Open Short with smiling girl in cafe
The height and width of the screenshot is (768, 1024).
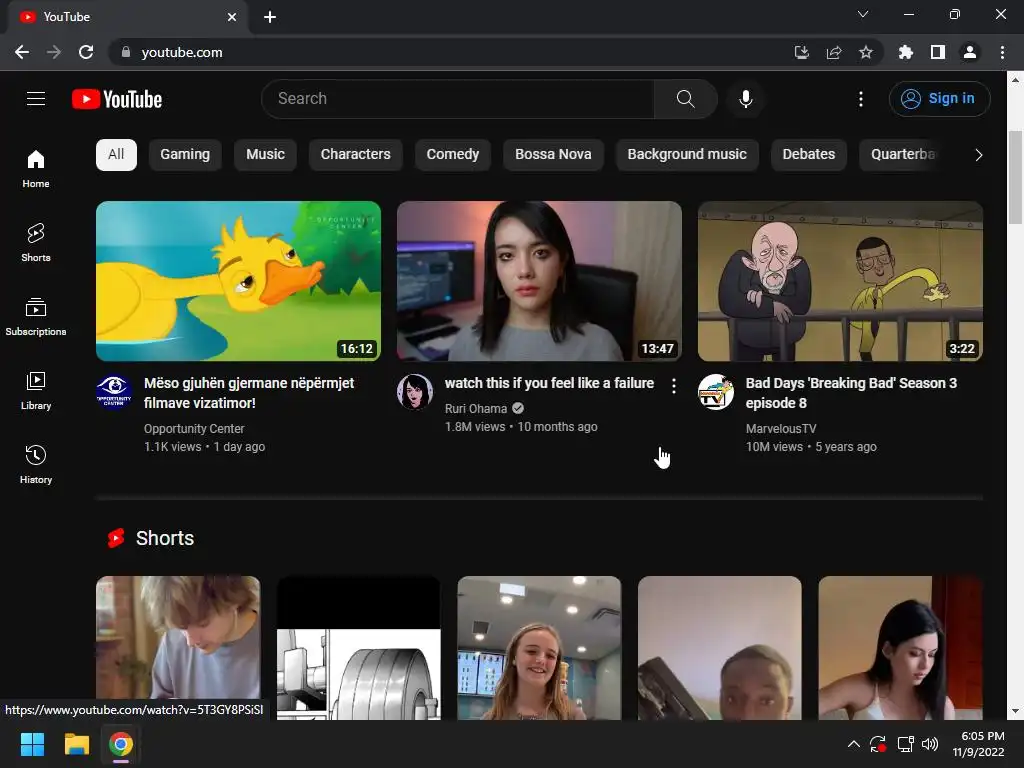539,648
